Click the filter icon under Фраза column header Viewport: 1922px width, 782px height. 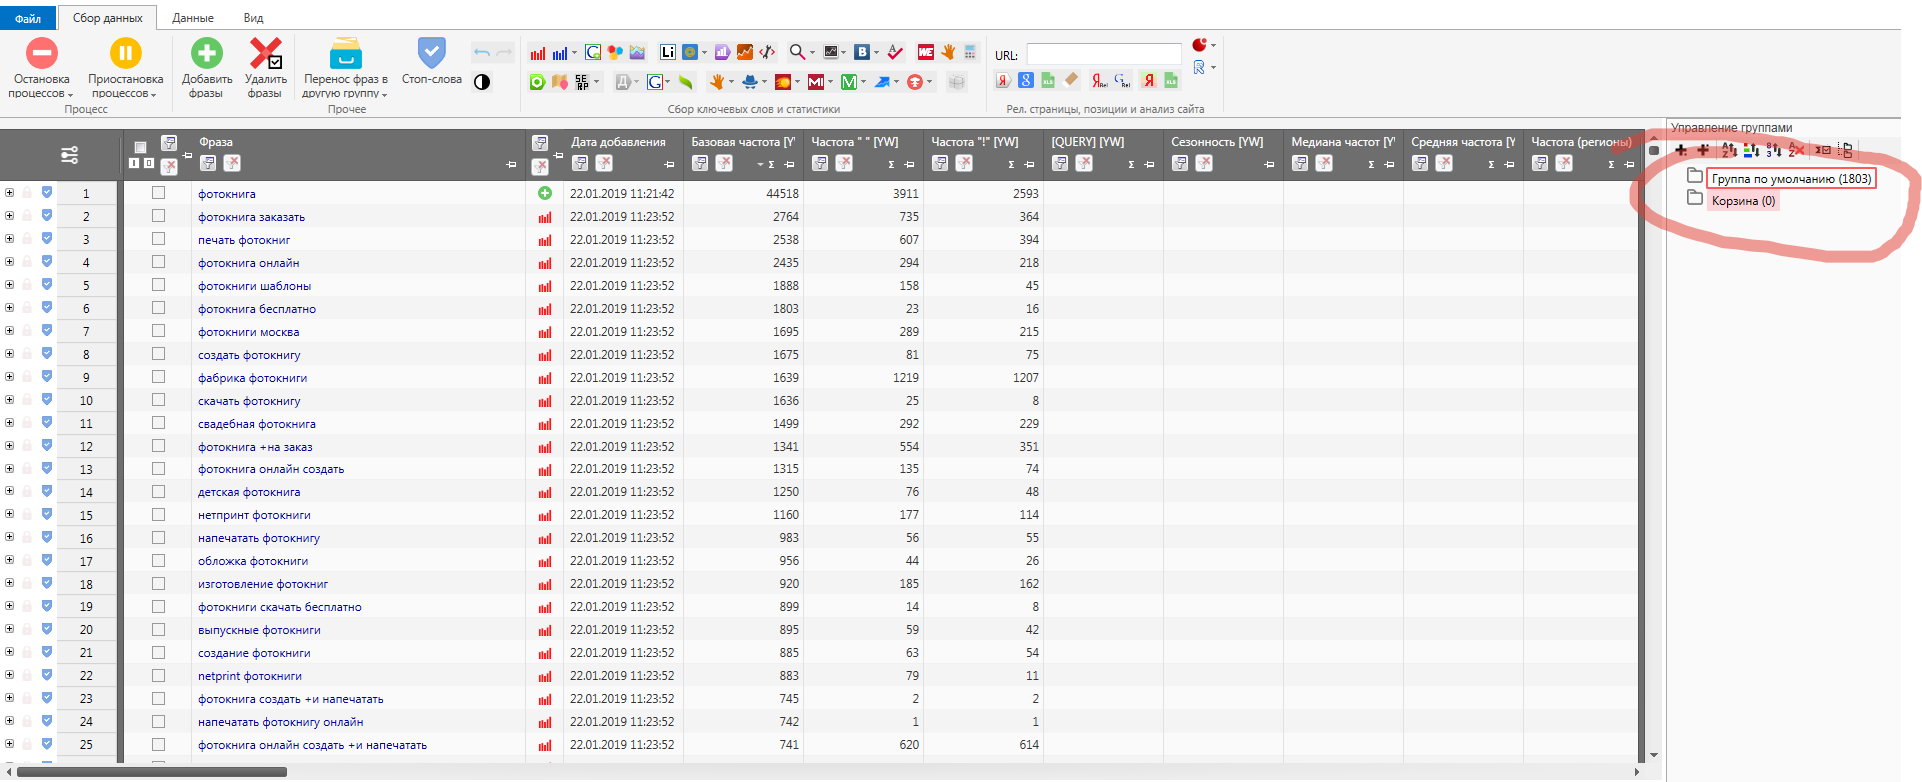click(x=208, y=163)
